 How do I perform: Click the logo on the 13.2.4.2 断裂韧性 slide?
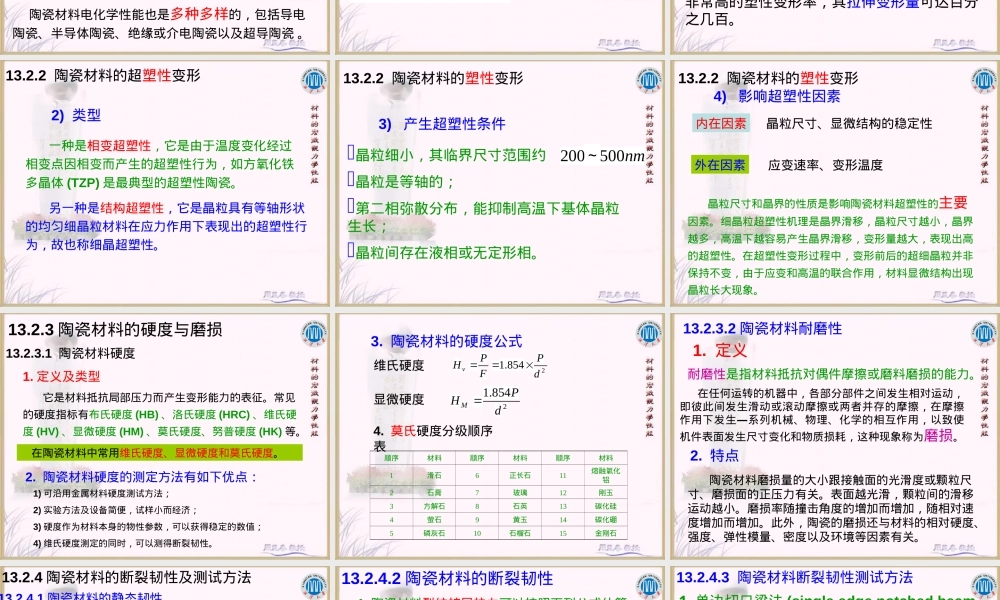[x=649, y=587]
